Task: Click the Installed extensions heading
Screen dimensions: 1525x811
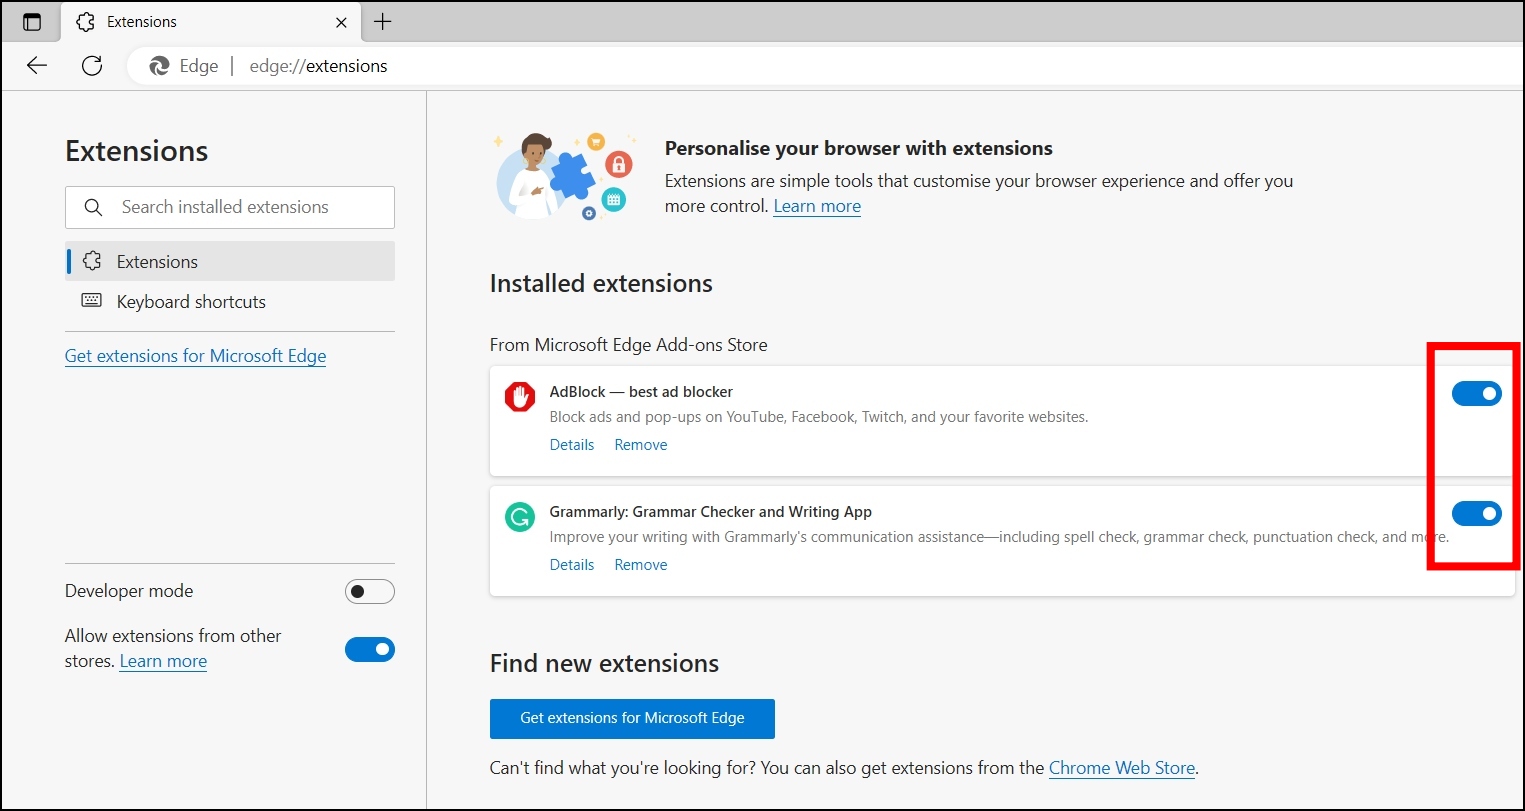Action: (x=601, y=283)
